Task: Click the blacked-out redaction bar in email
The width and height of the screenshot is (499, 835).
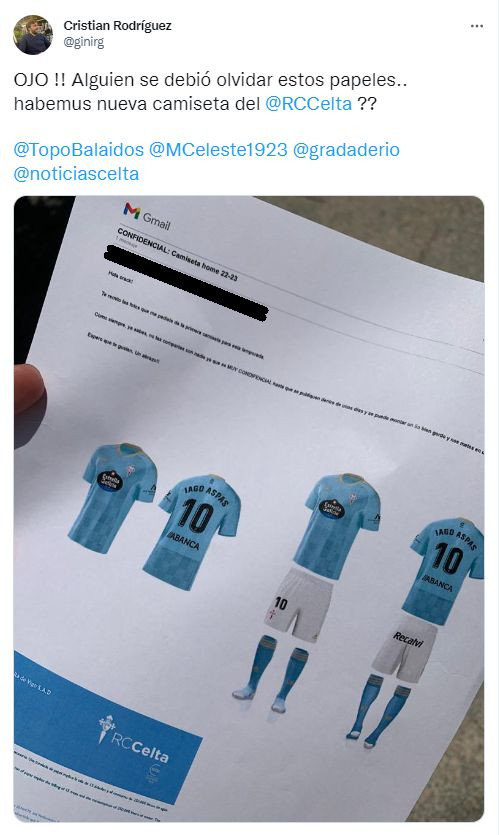Action: (x=186, y=282)
